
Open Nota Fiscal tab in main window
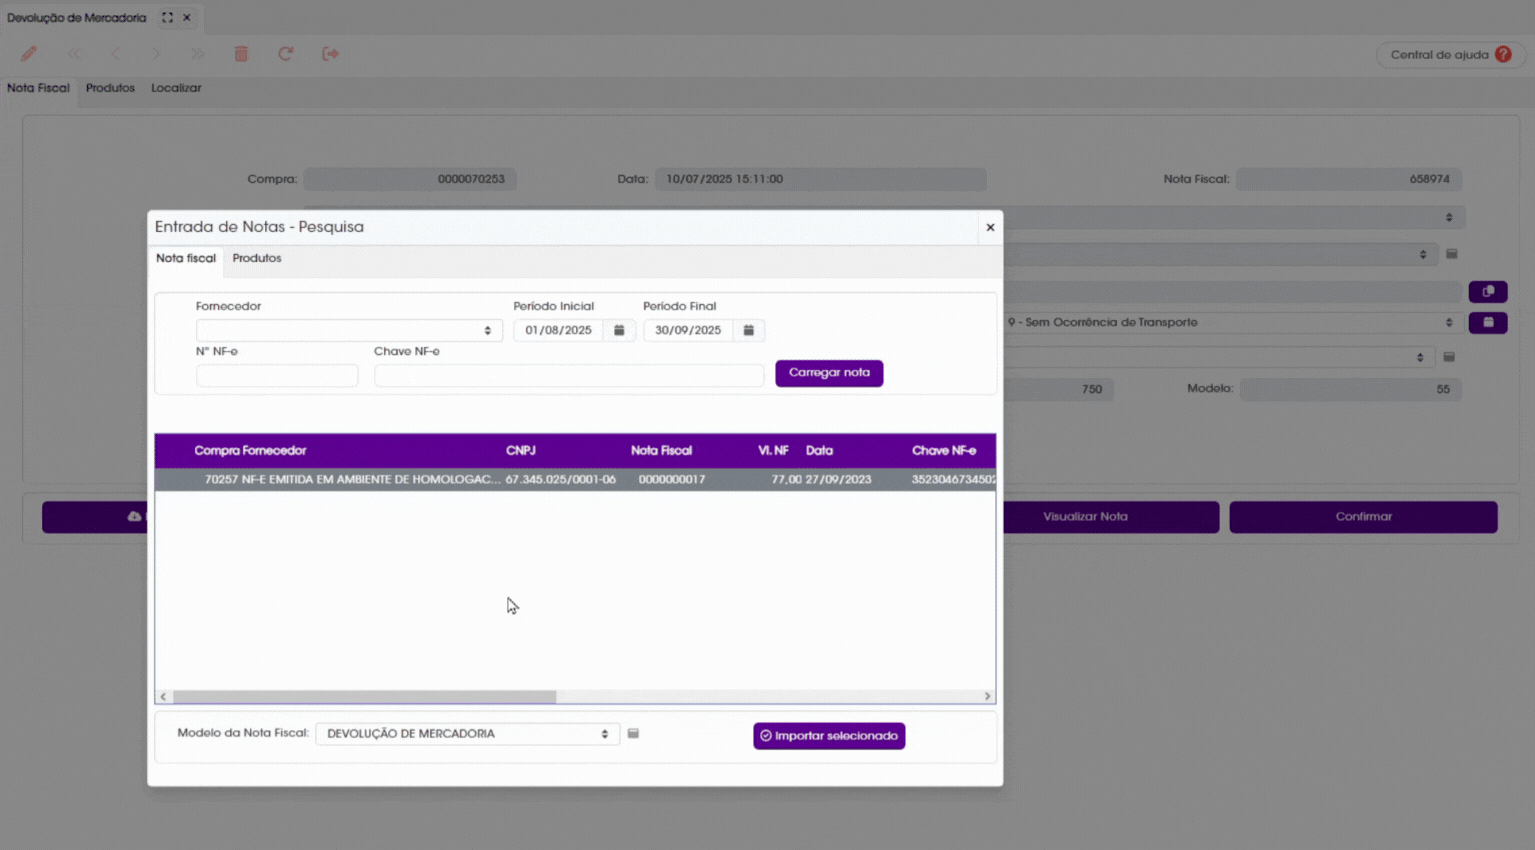38,88
